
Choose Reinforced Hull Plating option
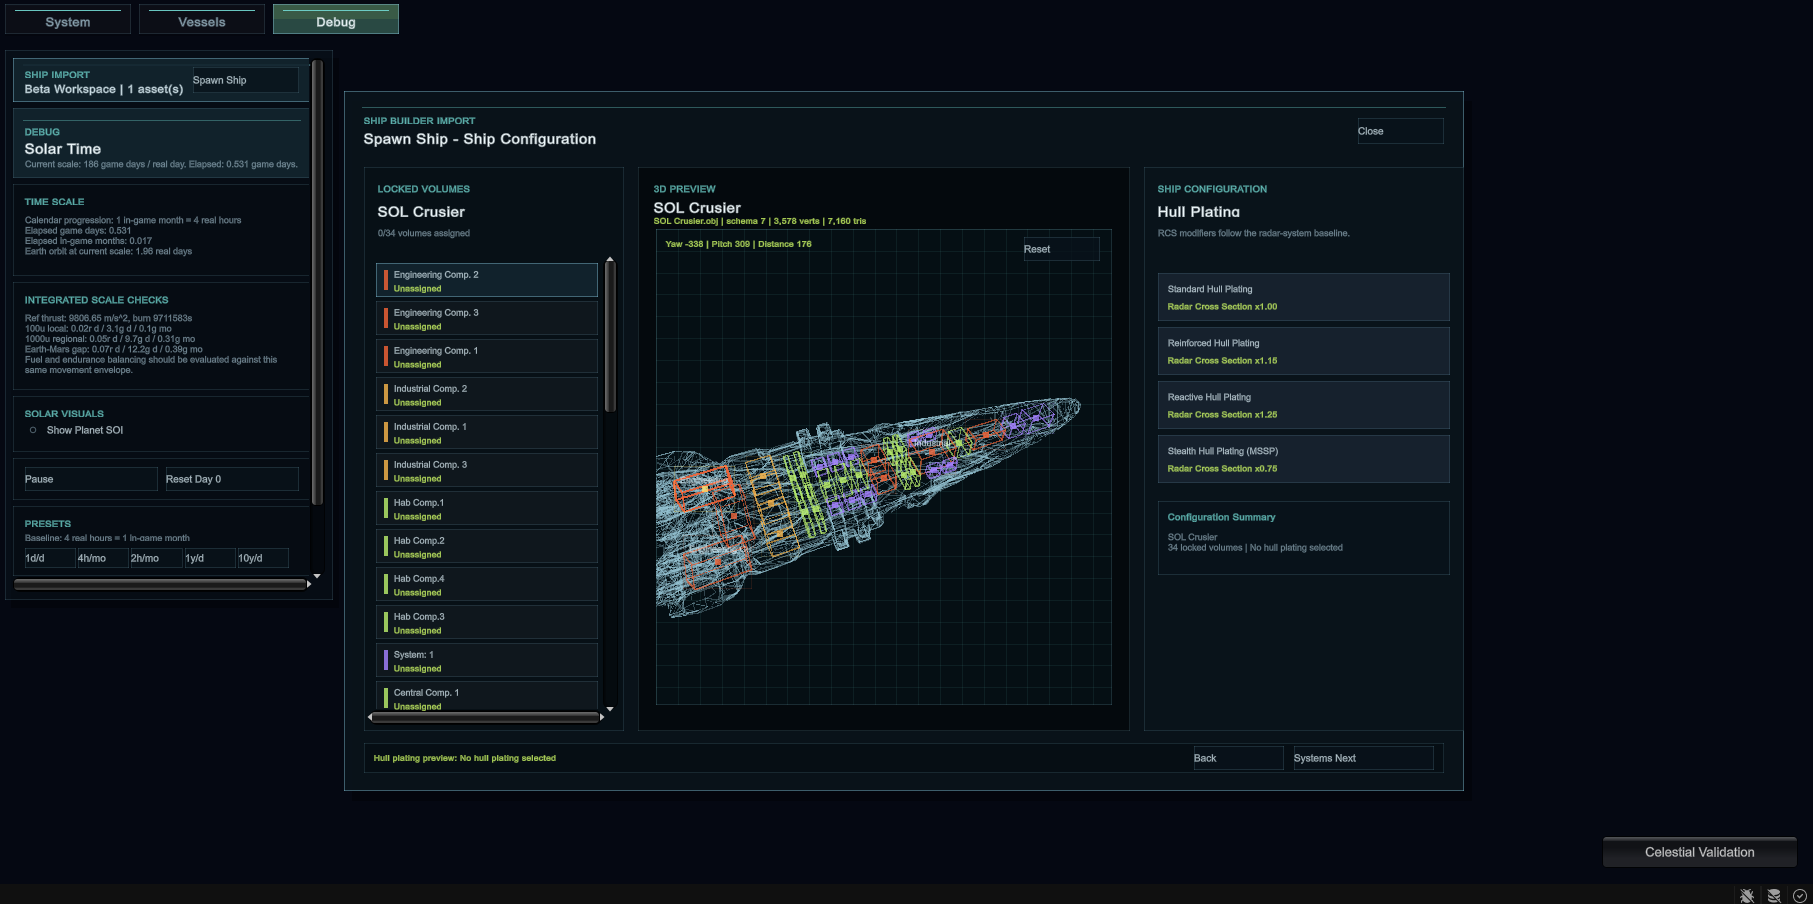(1303, 351)
